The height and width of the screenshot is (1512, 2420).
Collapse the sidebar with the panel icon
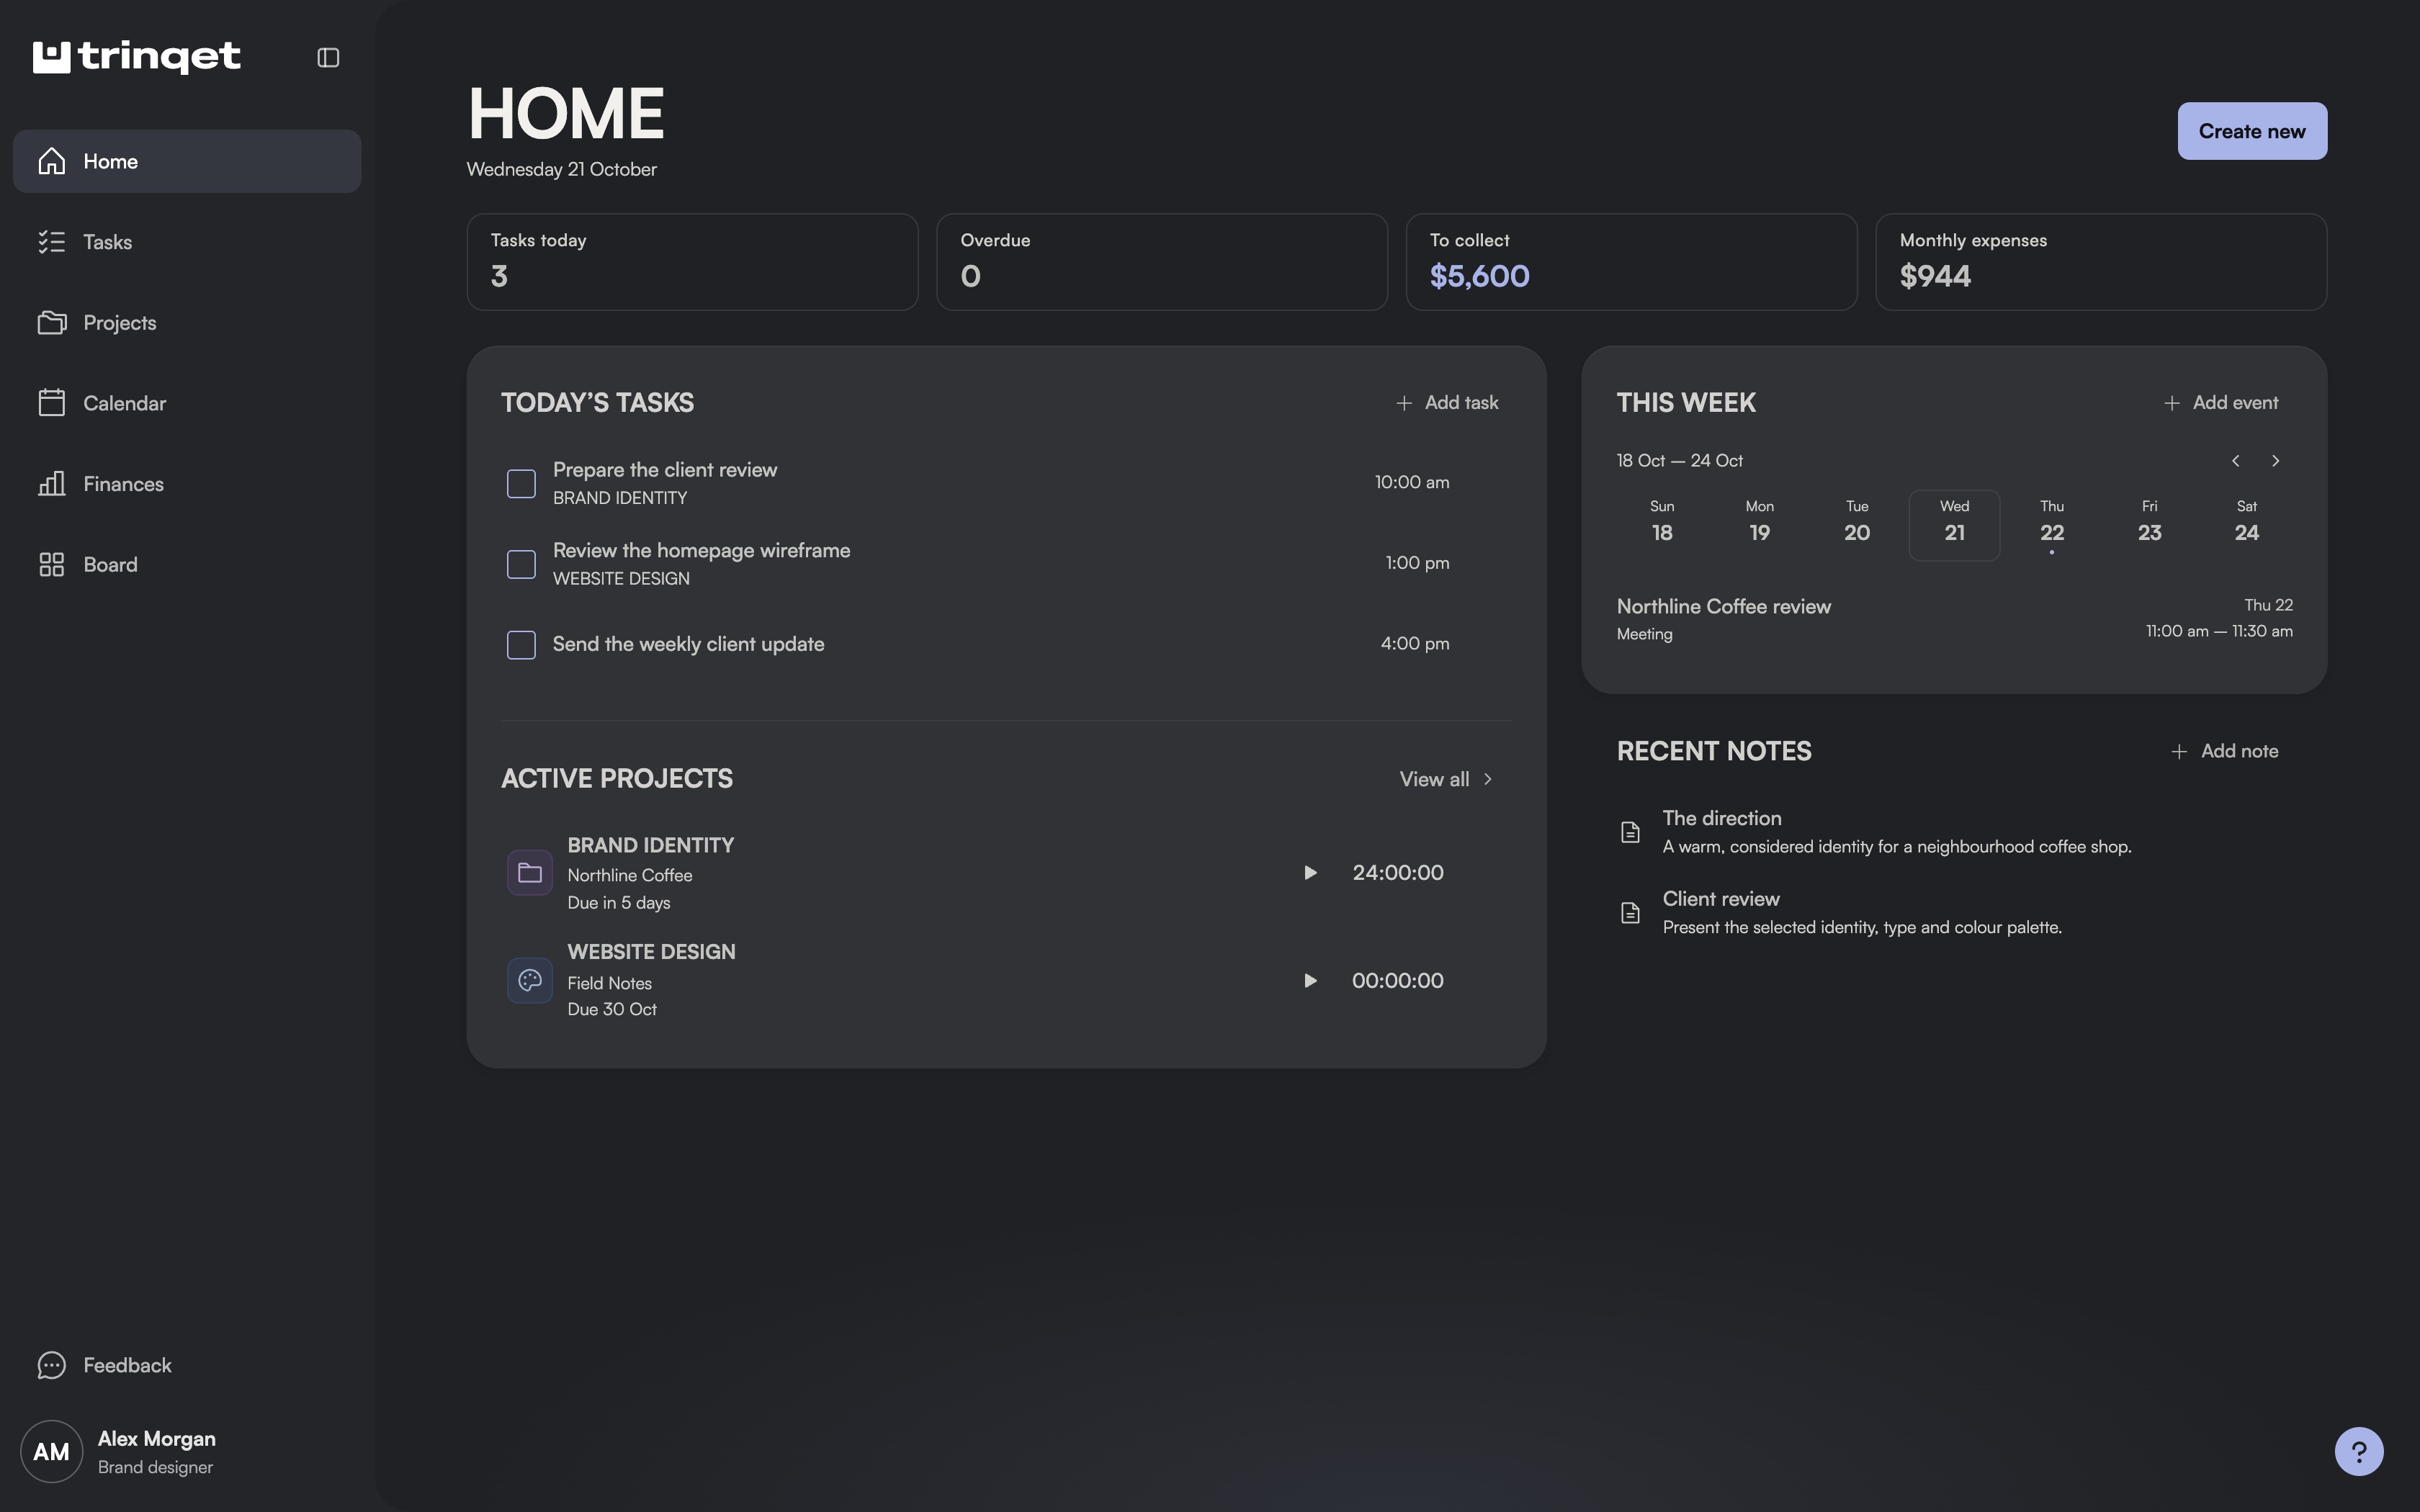point(328,58)
